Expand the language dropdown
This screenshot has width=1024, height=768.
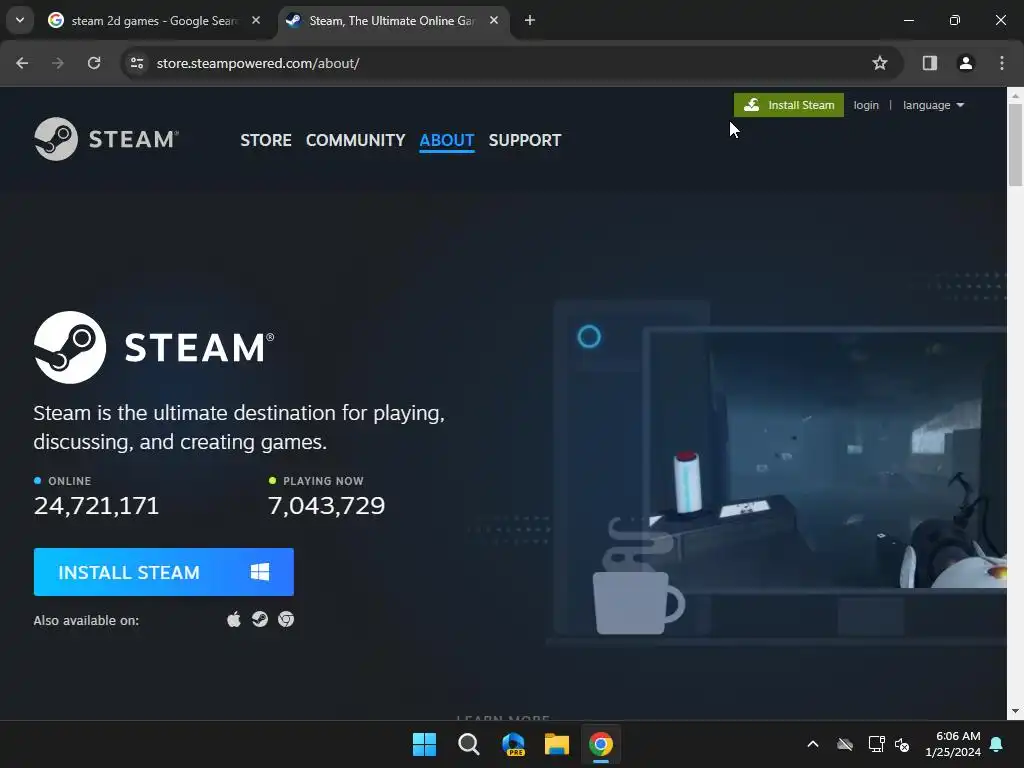click(x=933, y=105)
